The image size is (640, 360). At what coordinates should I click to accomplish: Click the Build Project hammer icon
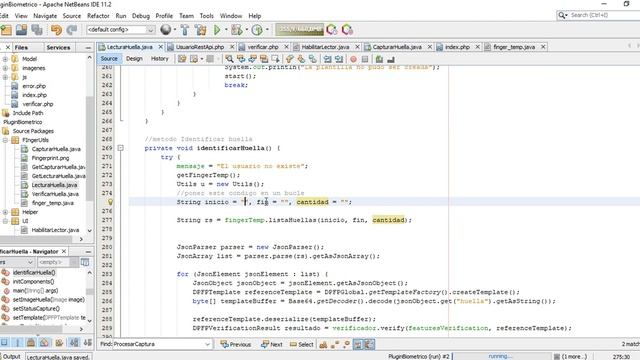(x=185, y=29)
